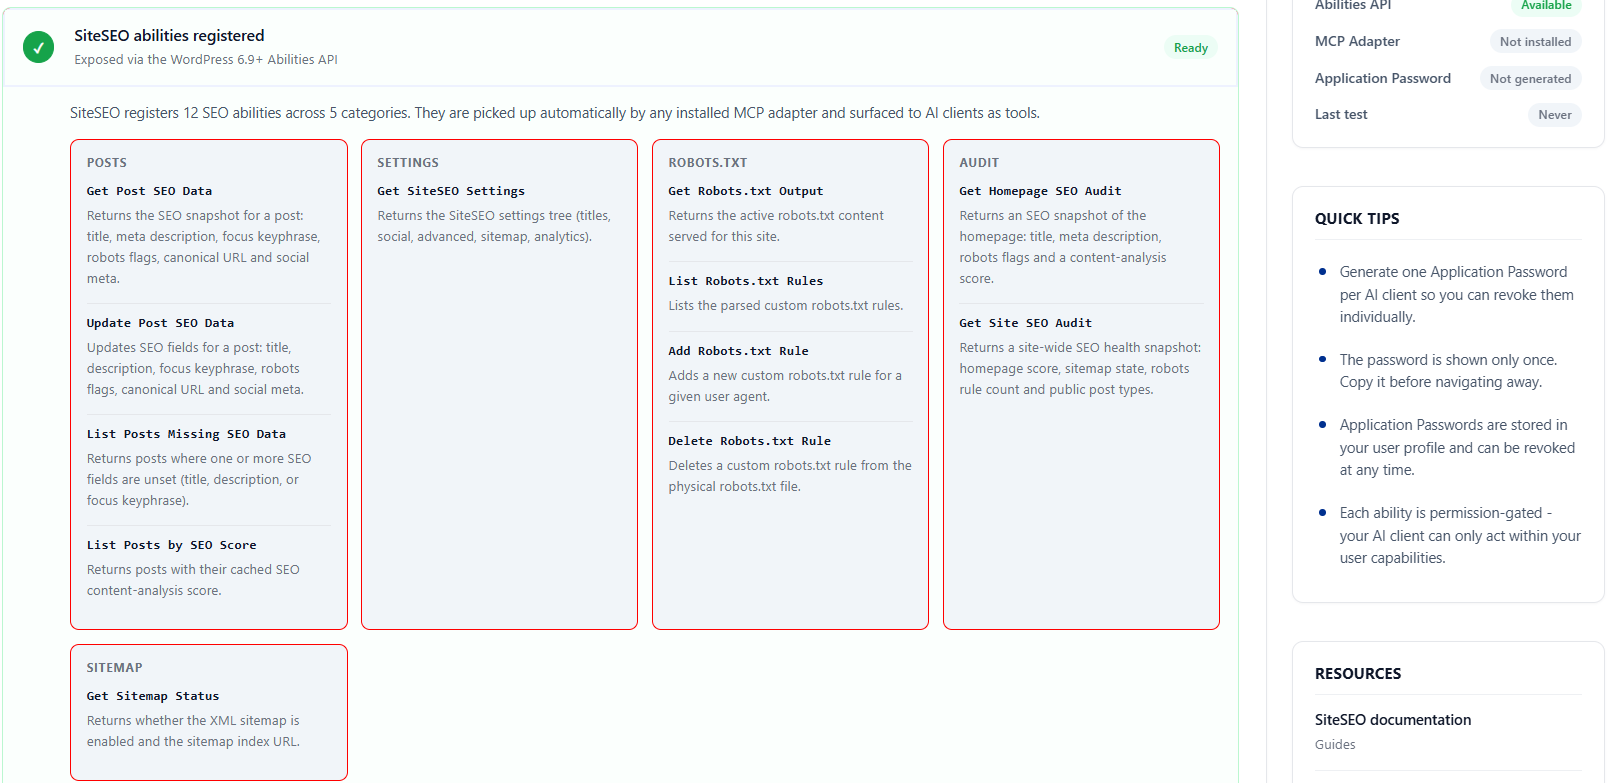
Task: Click 'Returns an SEO snapshot of the homepage' description
Action: tap(1063, 247)
